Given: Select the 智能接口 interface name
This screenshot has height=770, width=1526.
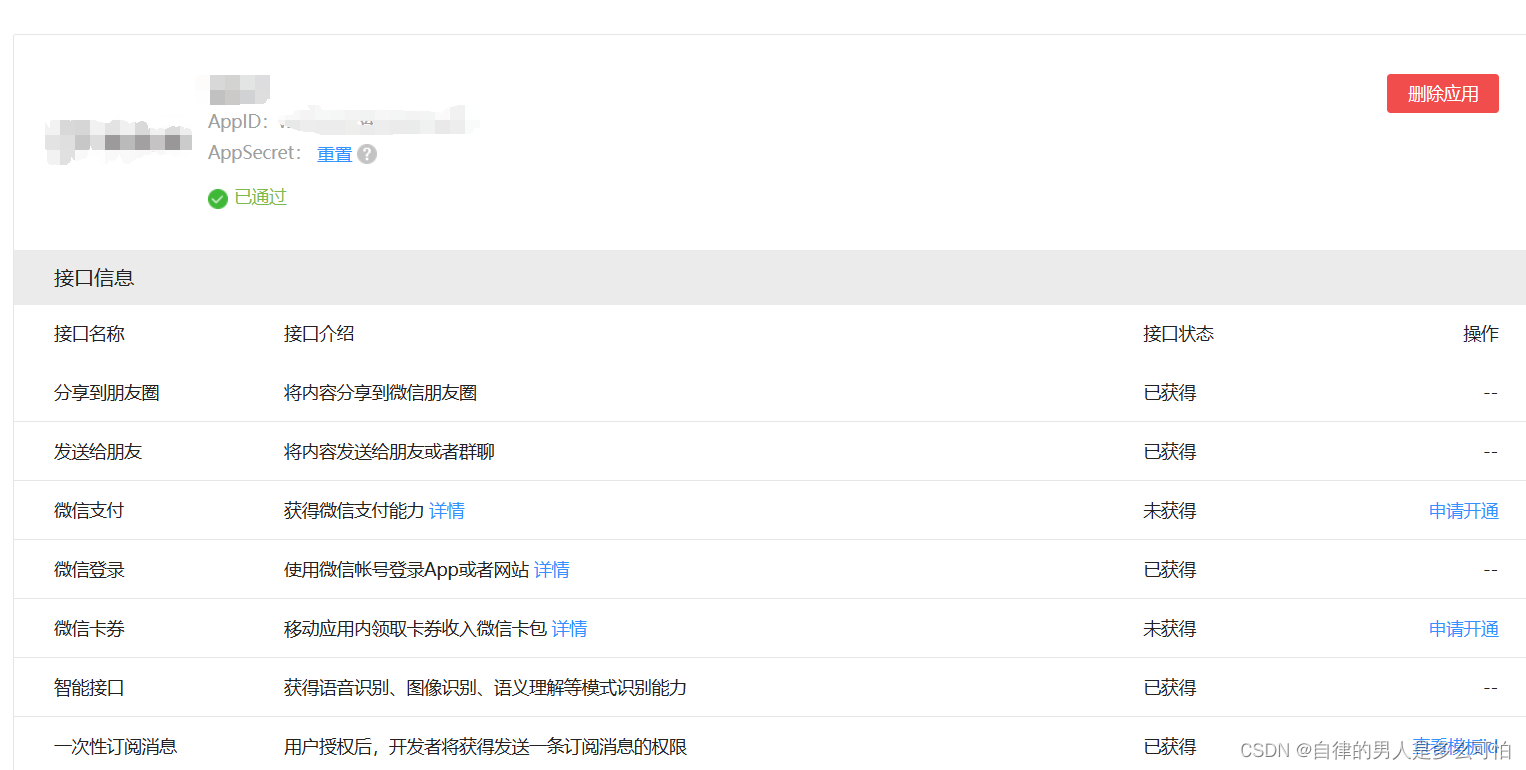Looking at the screenshot, I should pyautogui.click(x=89, y=688).
